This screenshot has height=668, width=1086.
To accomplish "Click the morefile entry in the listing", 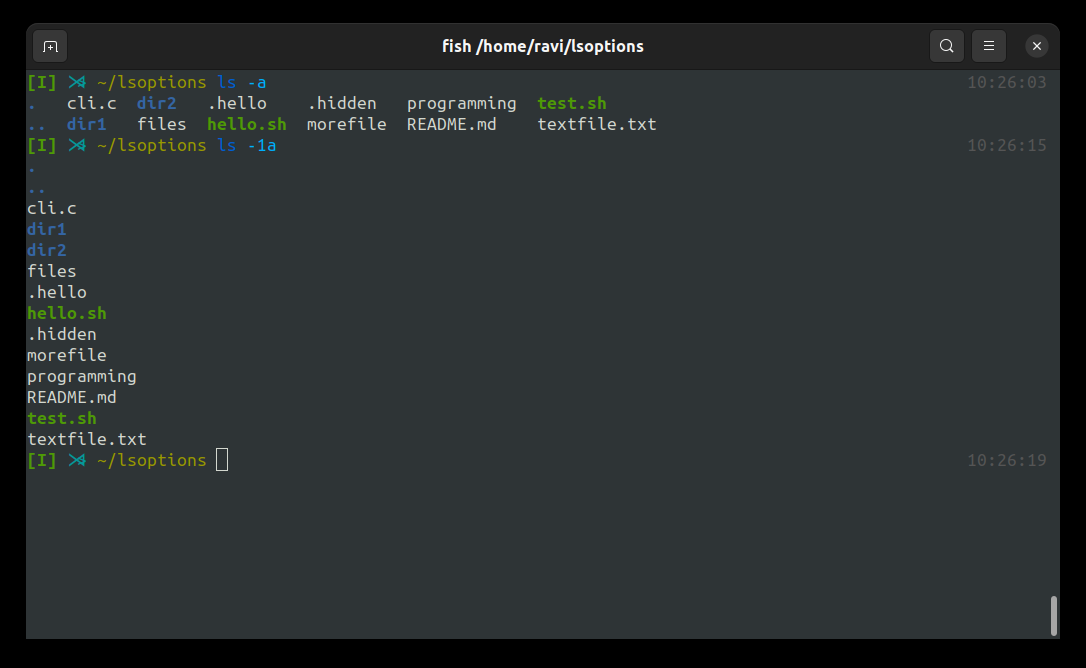I will click(66, 355).
